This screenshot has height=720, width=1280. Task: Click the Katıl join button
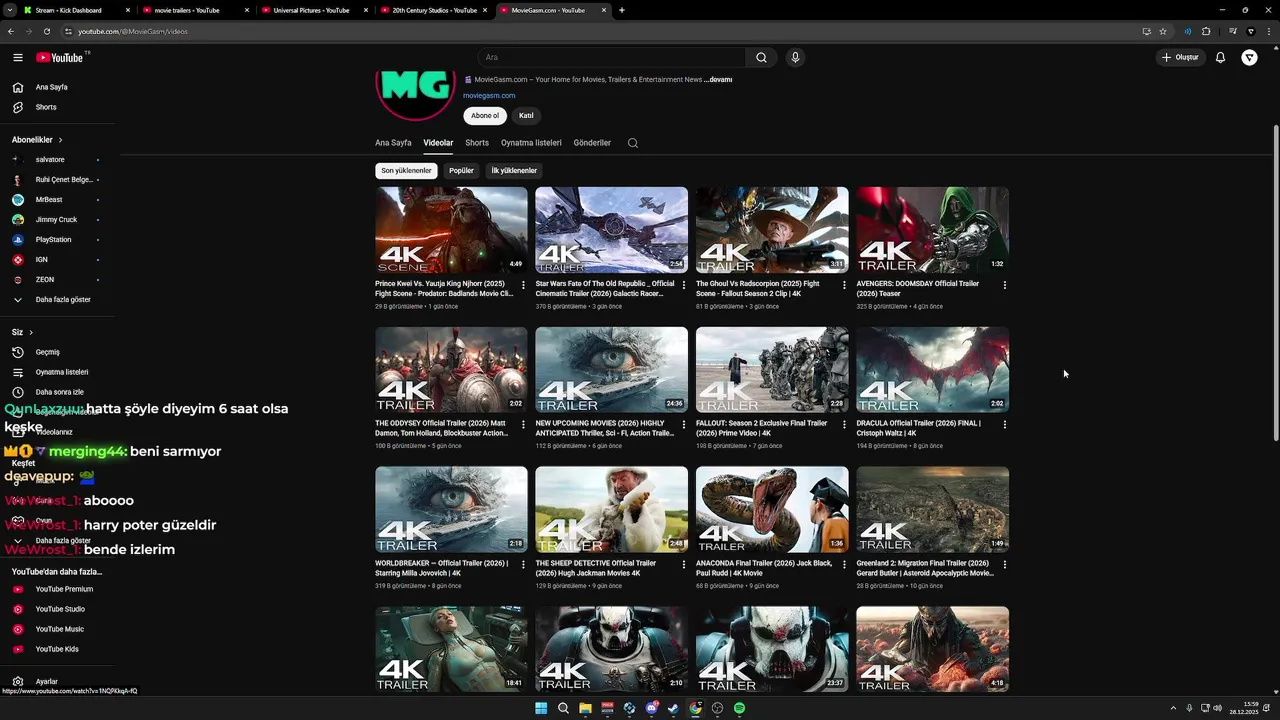(x=526, y=116)
